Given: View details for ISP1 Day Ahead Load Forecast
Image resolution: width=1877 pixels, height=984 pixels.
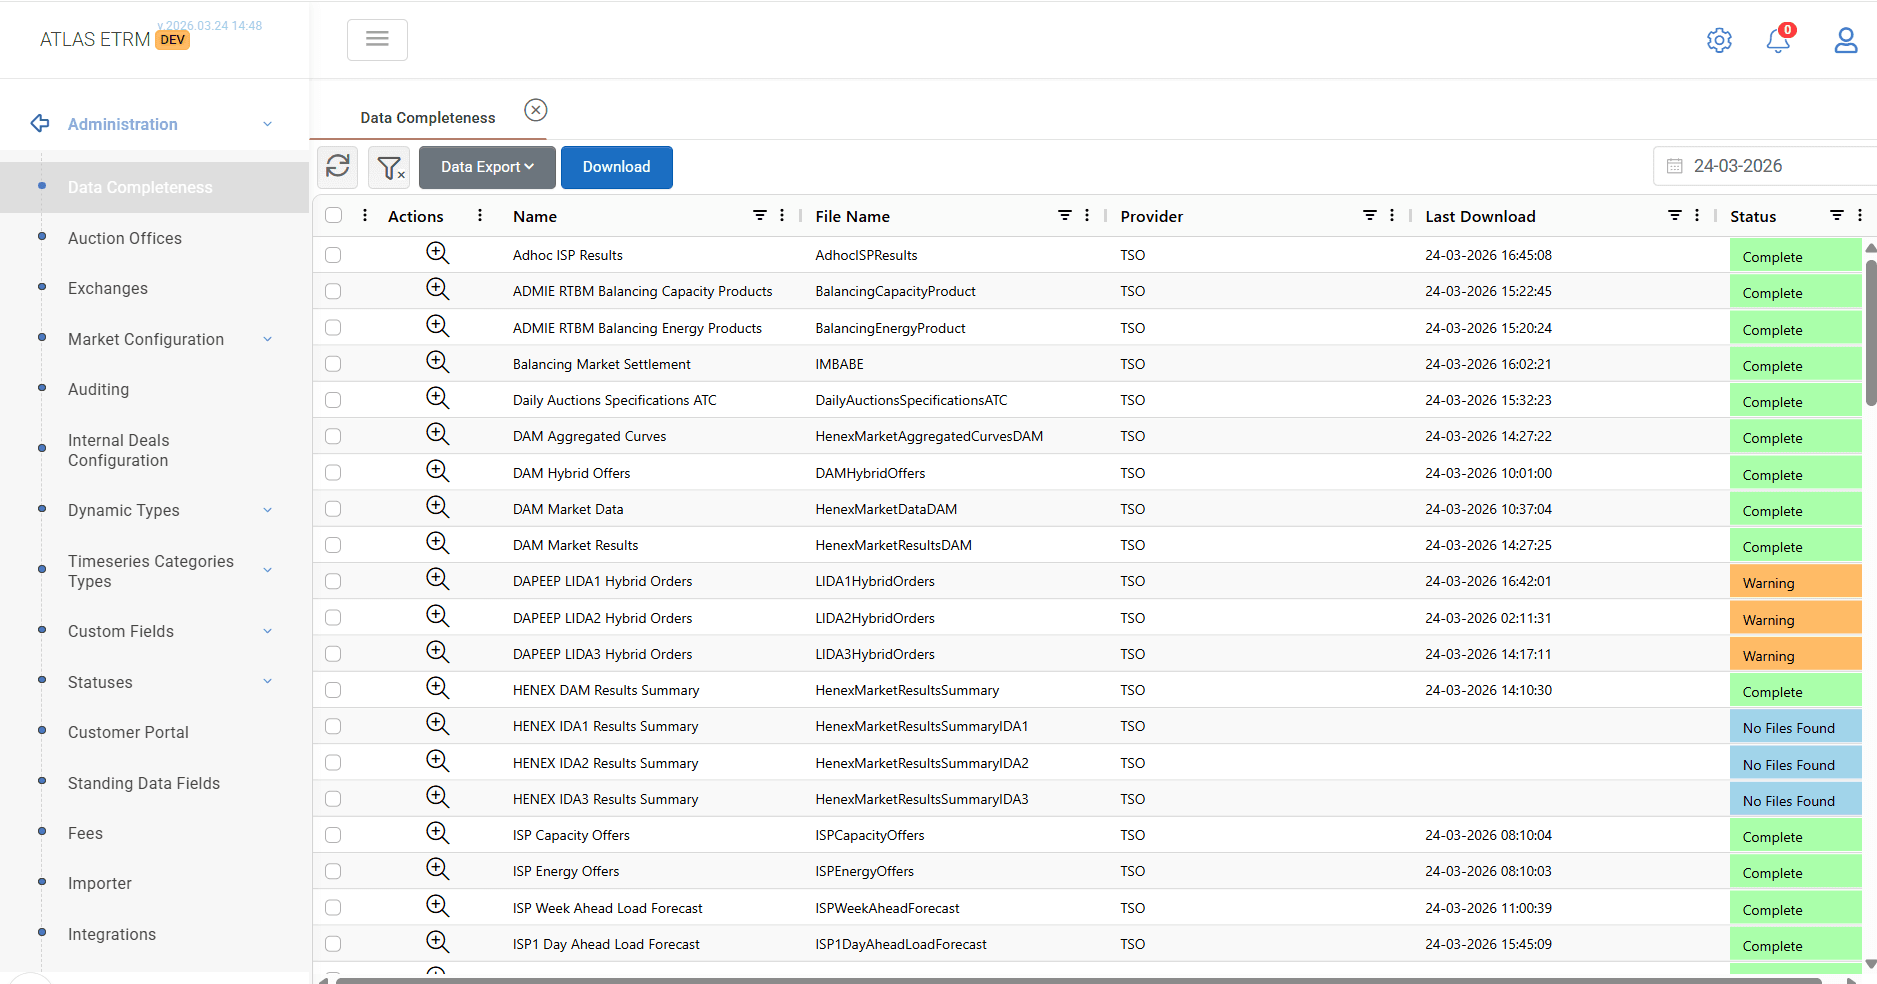Looking at the screenshot, I should 438,942.
